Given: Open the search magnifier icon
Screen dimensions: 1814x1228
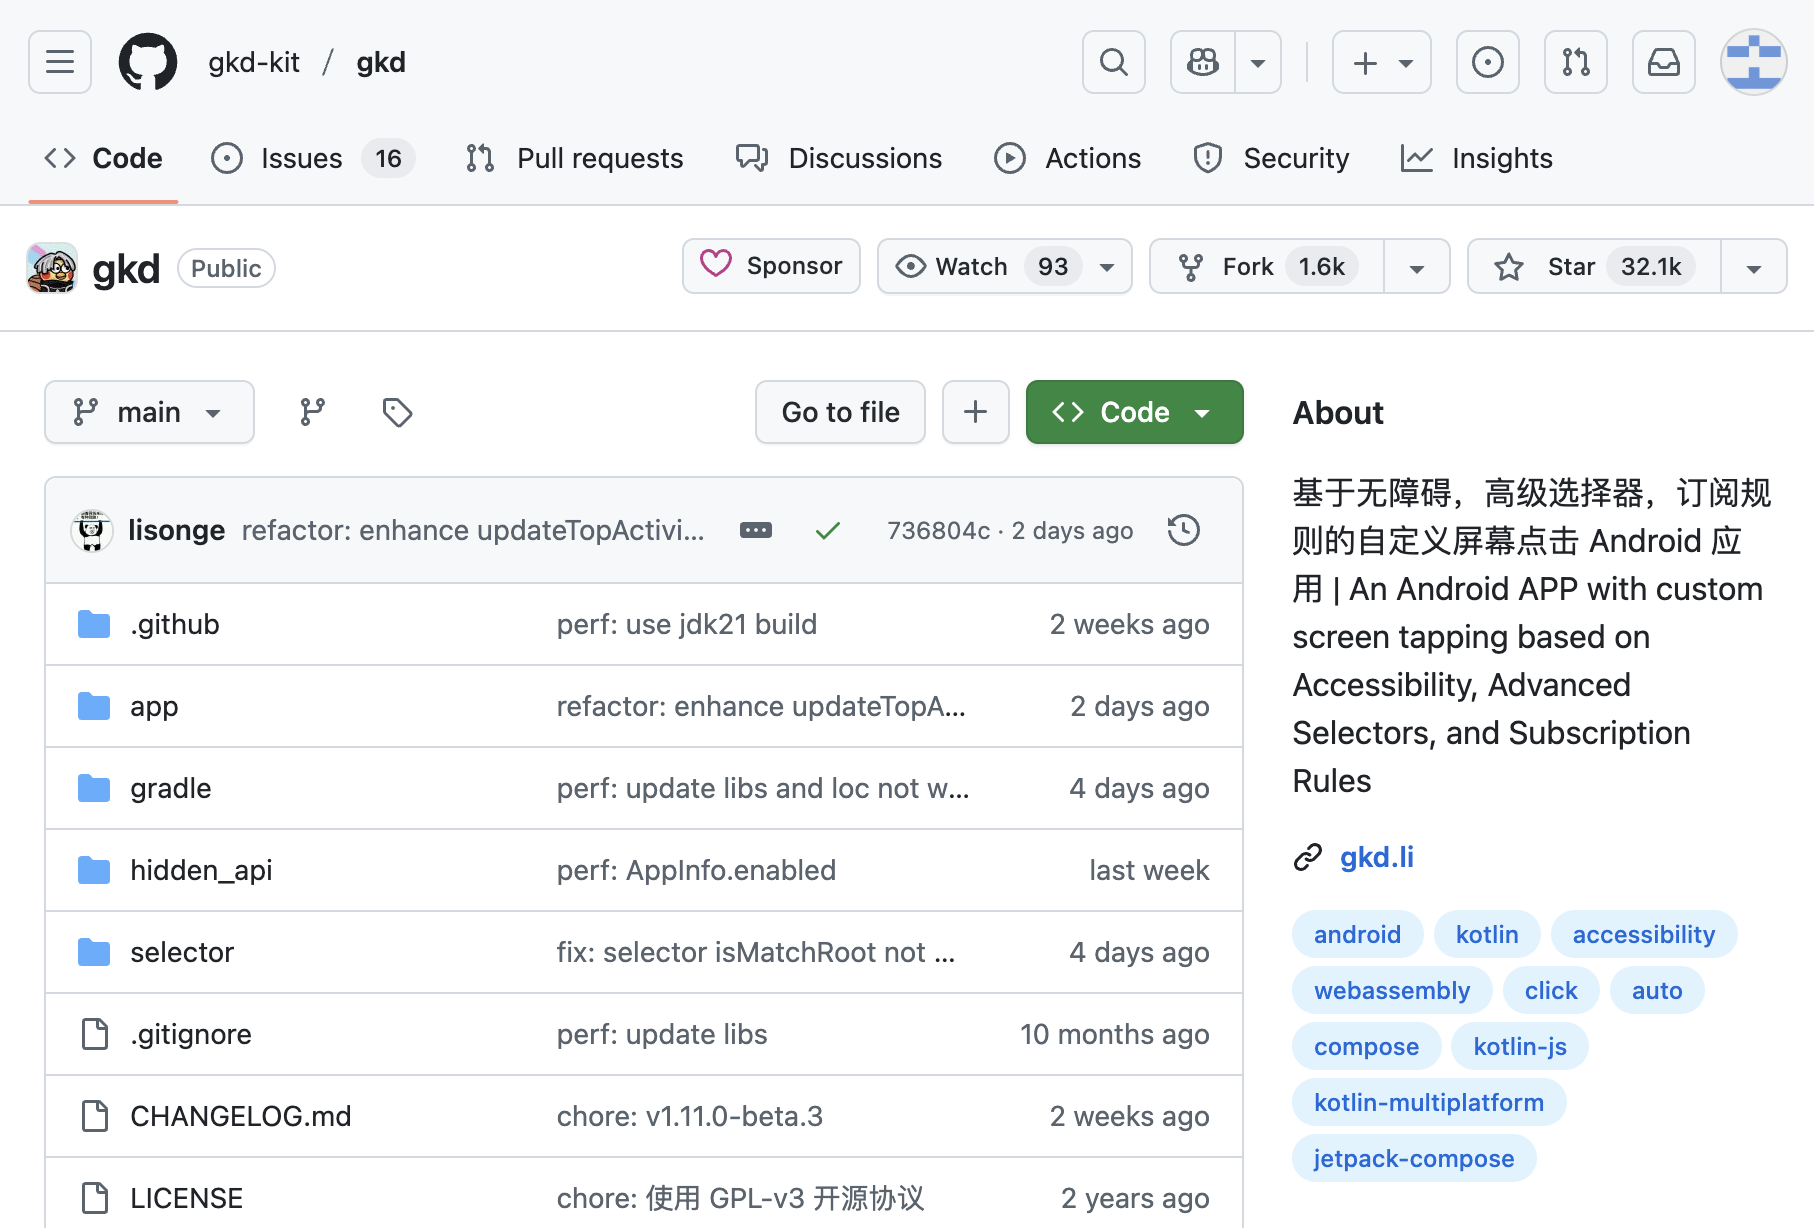Looking at the screenshot, I should (1113, 62).
